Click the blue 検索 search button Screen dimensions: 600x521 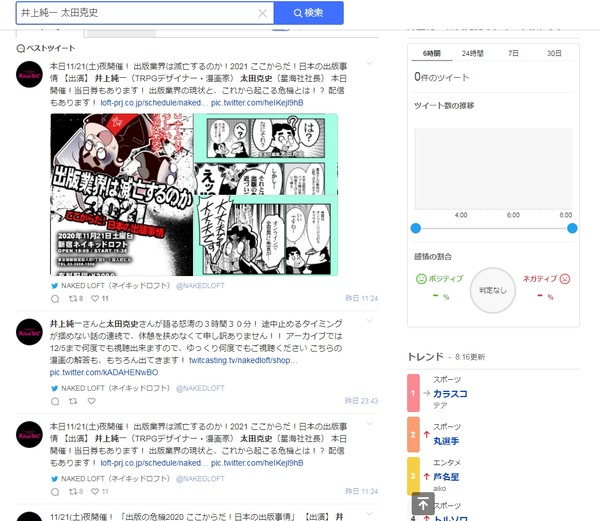[x=308, y=13]
